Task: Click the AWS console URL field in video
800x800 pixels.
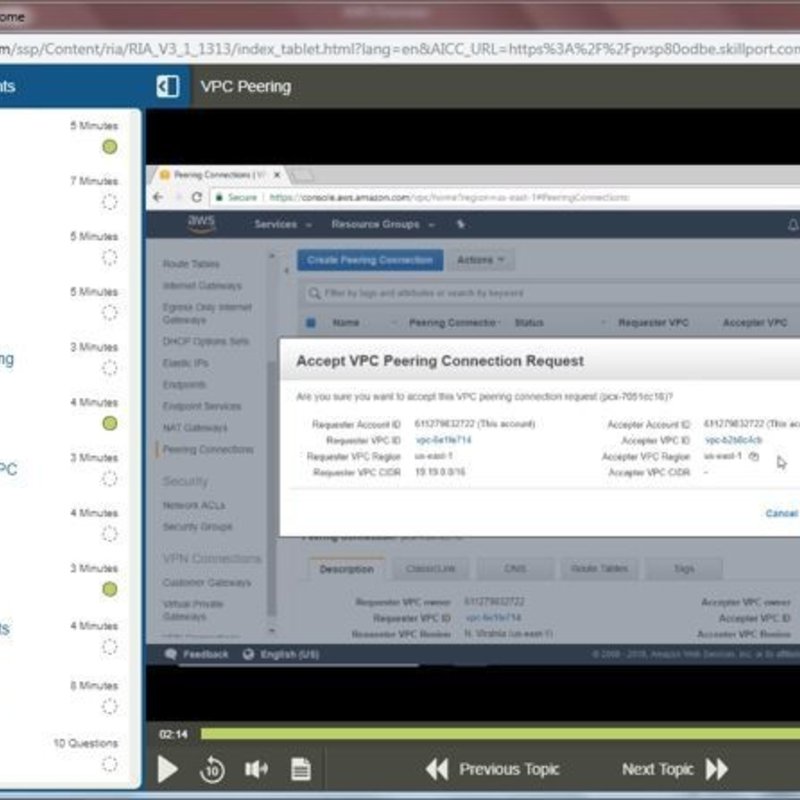Action: coord(449,197)
